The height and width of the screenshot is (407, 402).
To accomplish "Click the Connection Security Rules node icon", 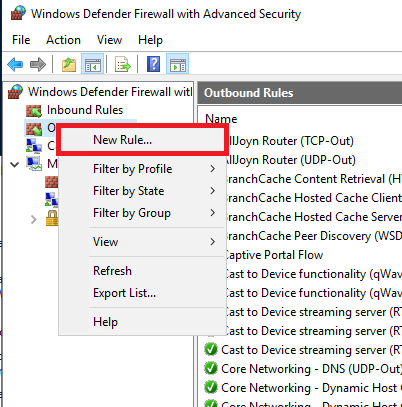I will (34, 146).
